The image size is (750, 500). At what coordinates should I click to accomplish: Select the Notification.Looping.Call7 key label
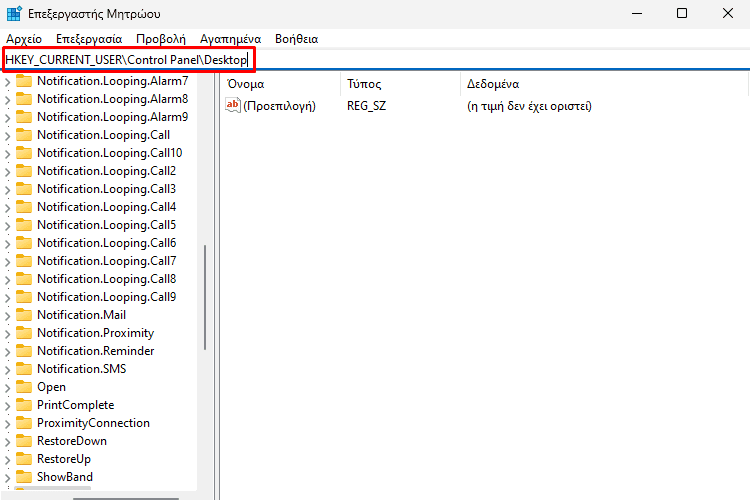click(x=107, y=261)
